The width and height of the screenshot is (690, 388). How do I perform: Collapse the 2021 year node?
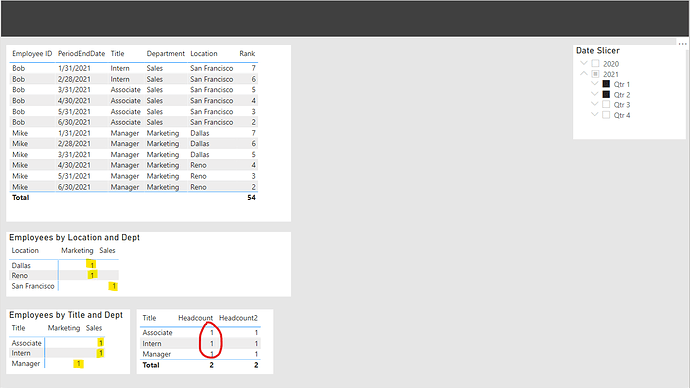pyautogui.click(x=584, y=73)
